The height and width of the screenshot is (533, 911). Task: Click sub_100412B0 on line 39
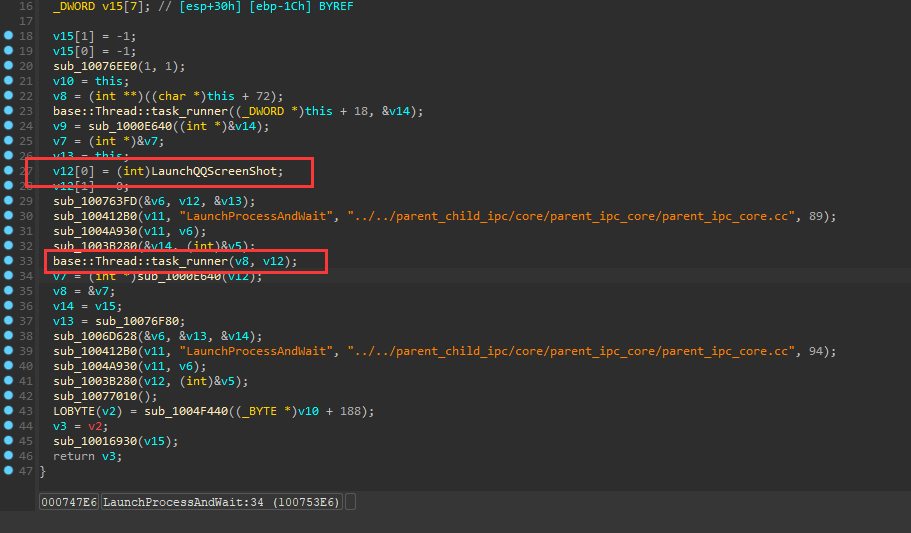[95, 351]
